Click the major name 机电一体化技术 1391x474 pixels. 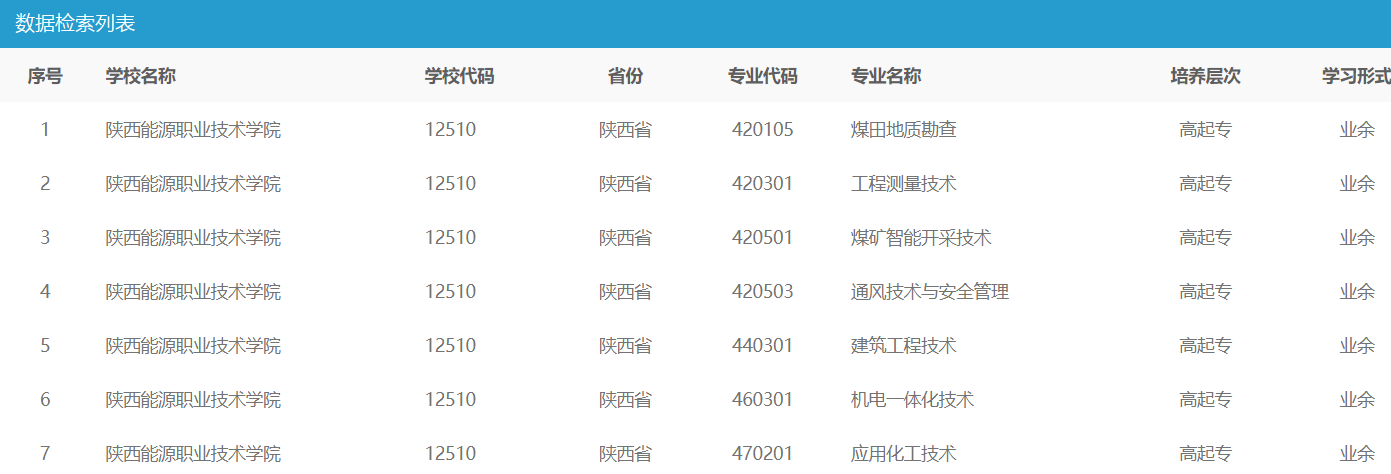point(913,400)
